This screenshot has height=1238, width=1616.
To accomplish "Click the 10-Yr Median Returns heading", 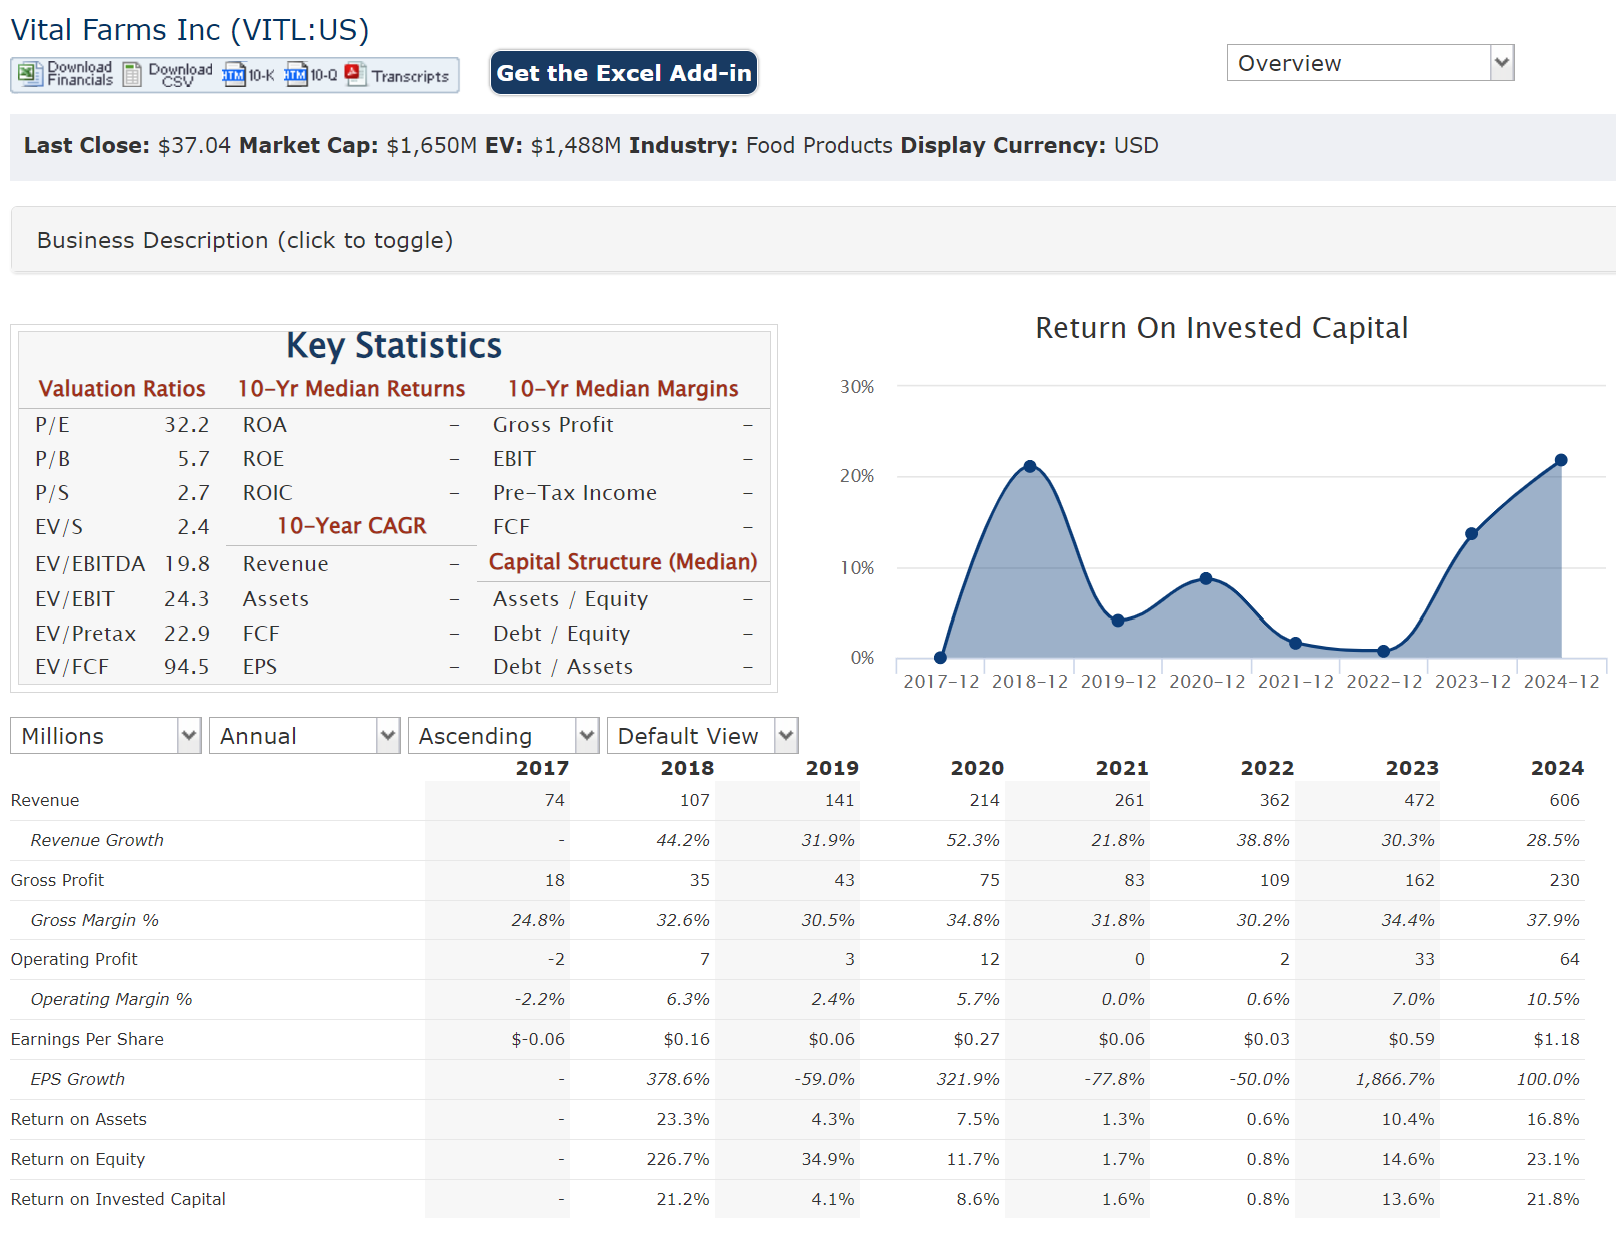I will (x=351, y=389).
